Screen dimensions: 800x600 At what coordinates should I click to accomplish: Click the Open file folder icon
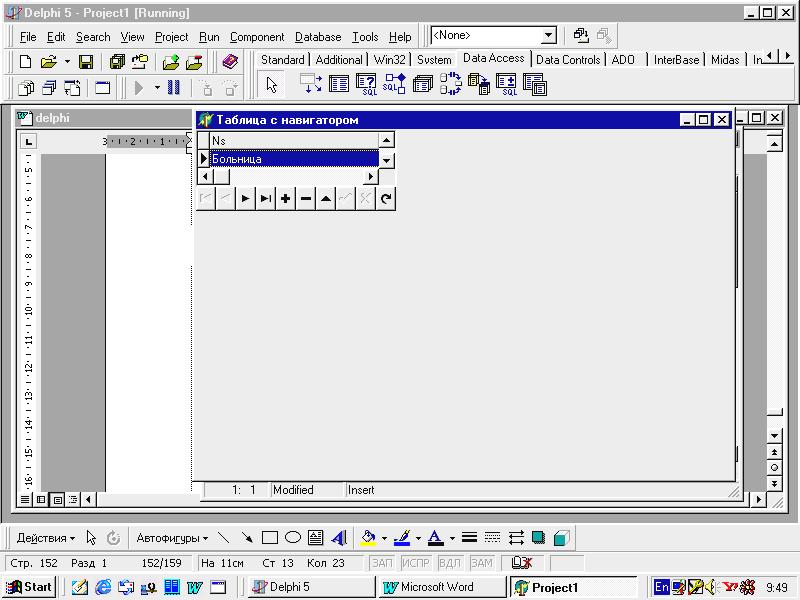pyautogui.click(x=49, y=62)
